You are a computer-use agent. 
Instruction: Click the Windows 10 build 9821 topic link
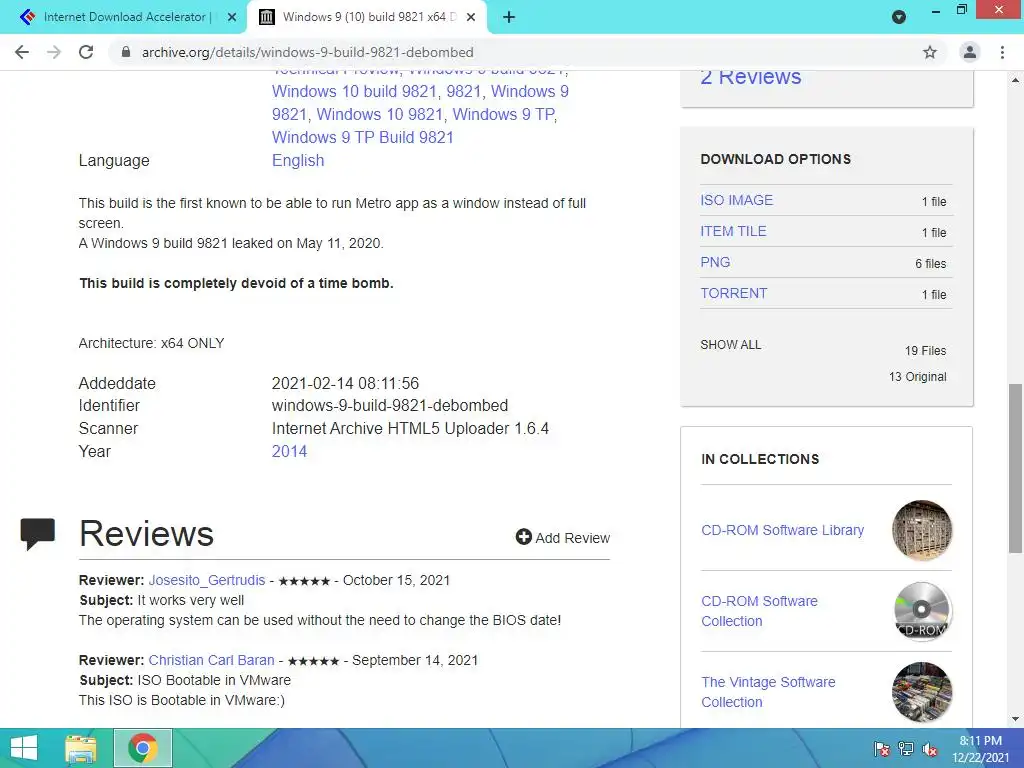tap(354, 91)
